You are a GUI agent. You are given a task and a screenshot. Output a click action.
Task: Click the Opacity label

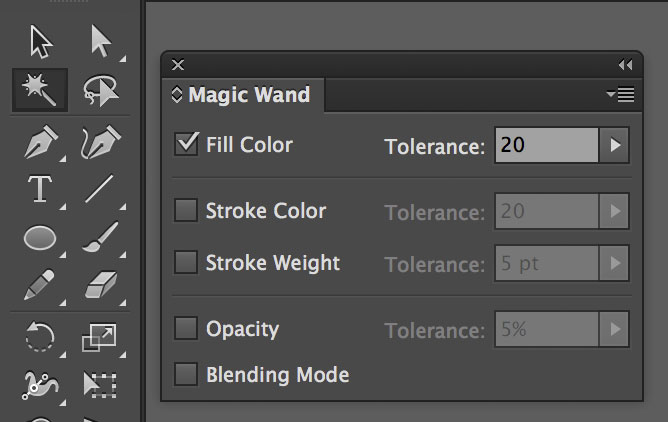coord(242,329)
